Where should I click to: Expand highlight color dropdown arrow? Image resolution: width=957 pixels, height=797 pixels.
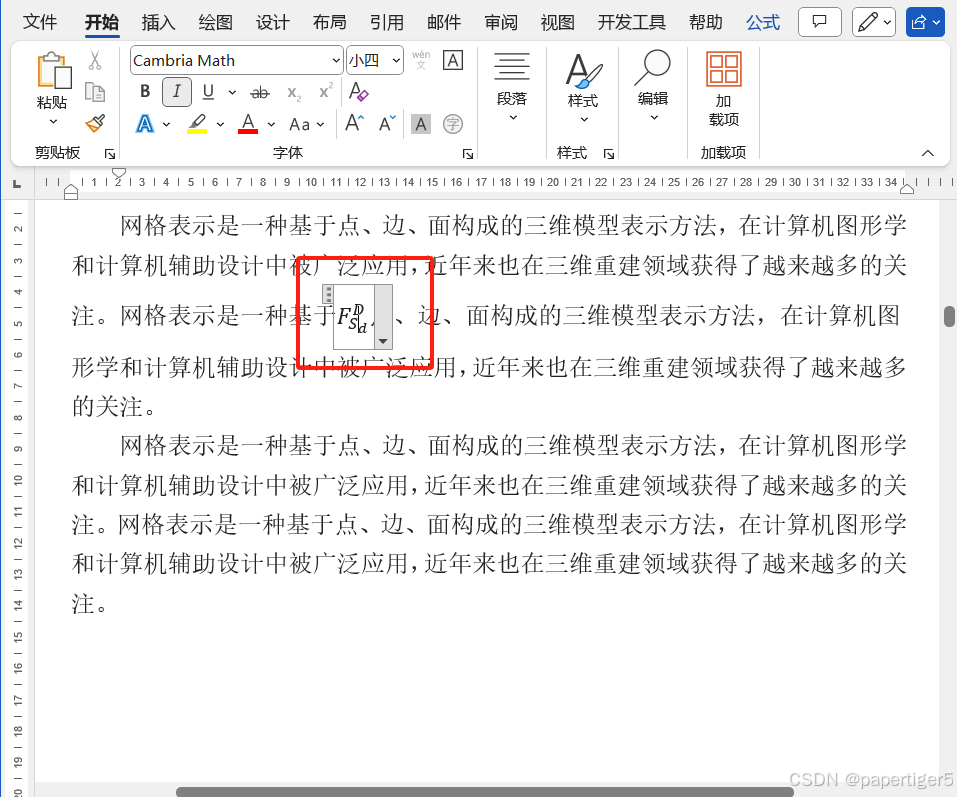tap(220, 124)
